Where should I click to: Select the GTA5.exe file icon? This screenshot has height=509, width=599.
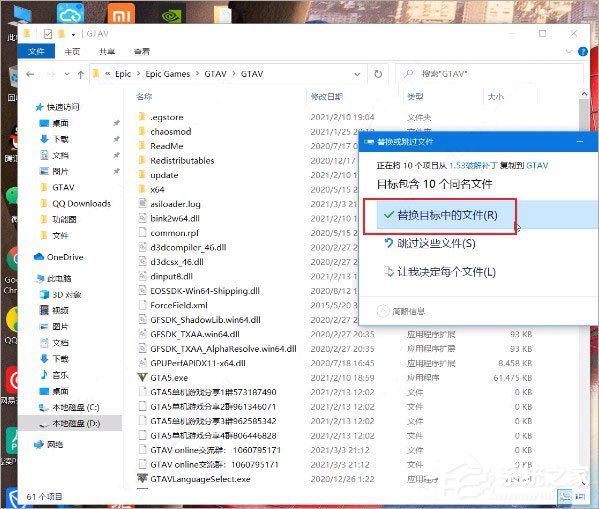[x=142, y=378]
